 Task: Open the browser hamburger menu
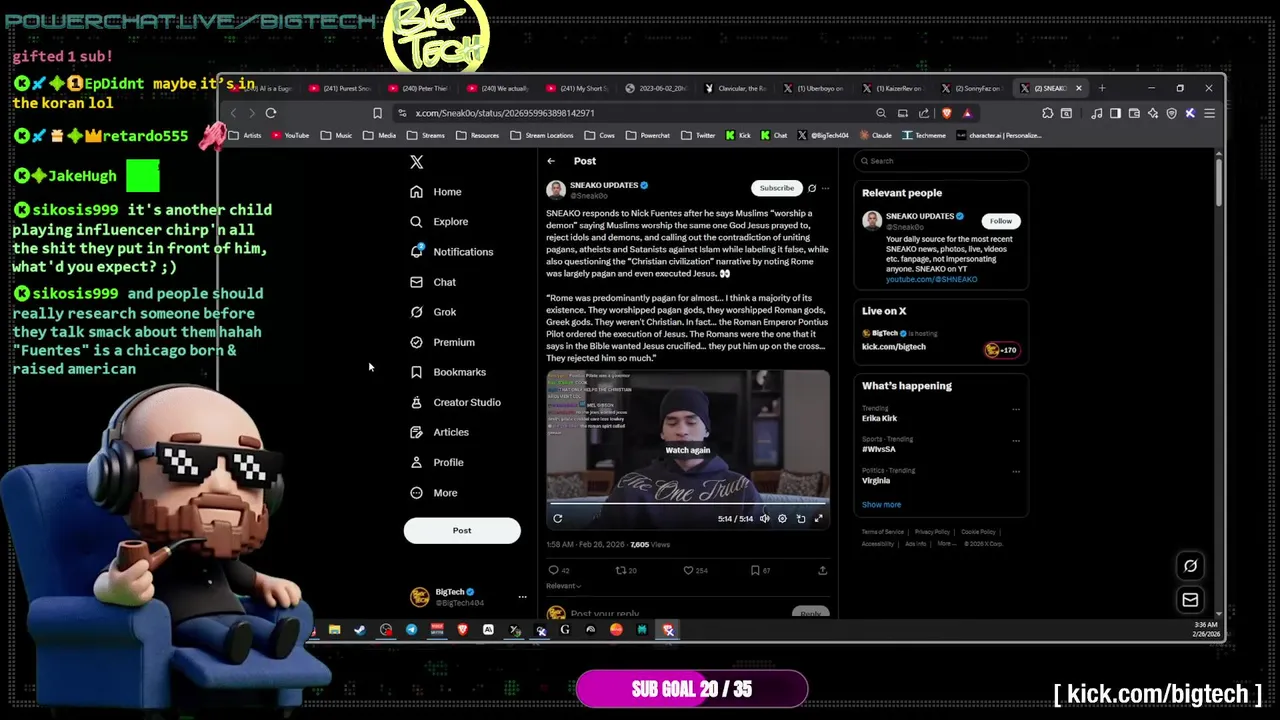click(1209, 113)
